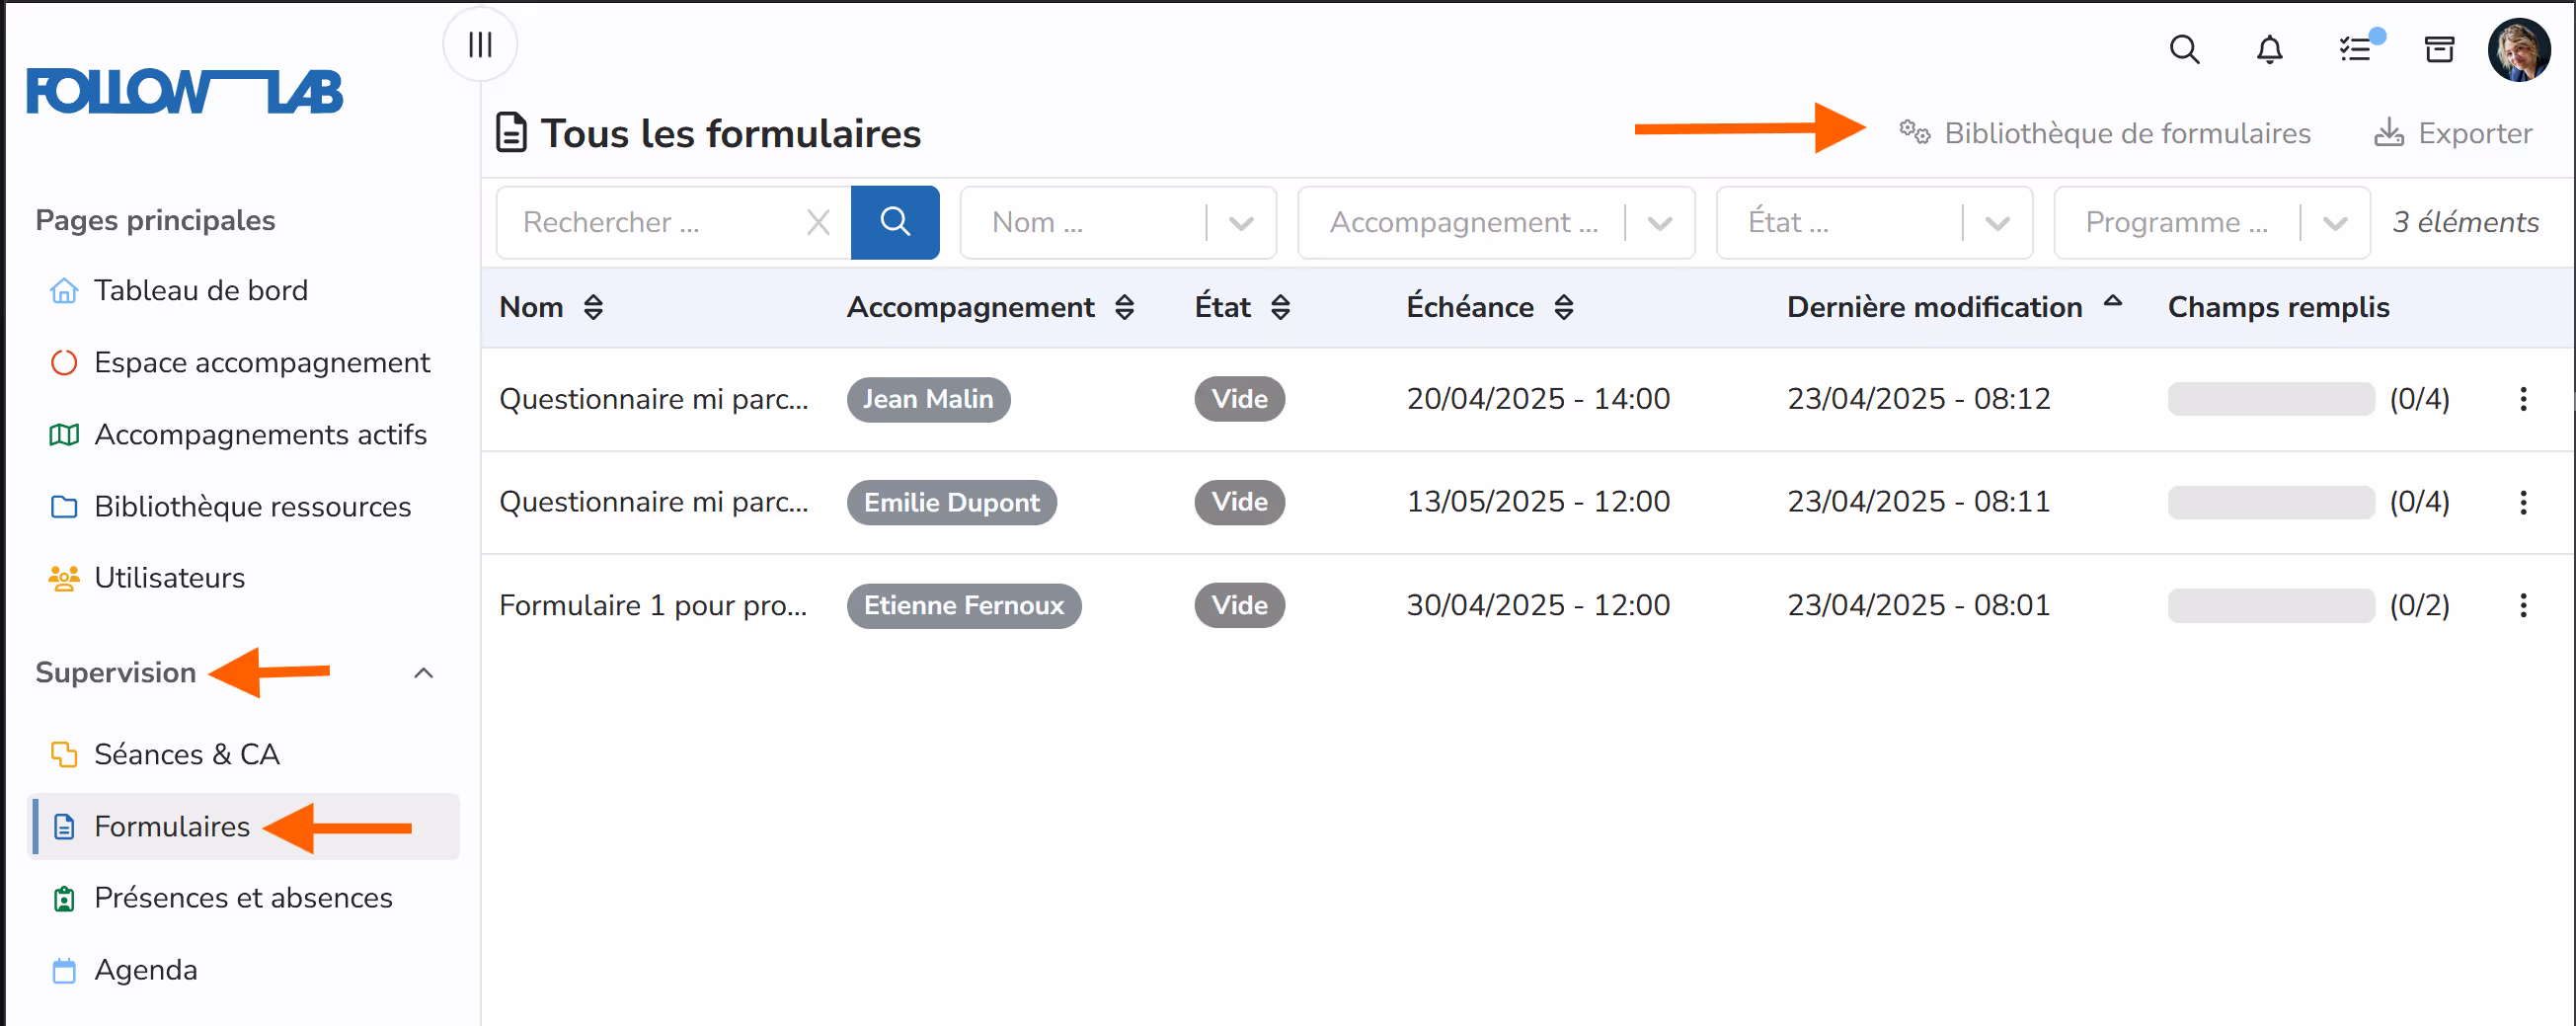Click Vide status badge in Emilie Dupont row
2576x1026 pixels.
(x=1239, y=502)
